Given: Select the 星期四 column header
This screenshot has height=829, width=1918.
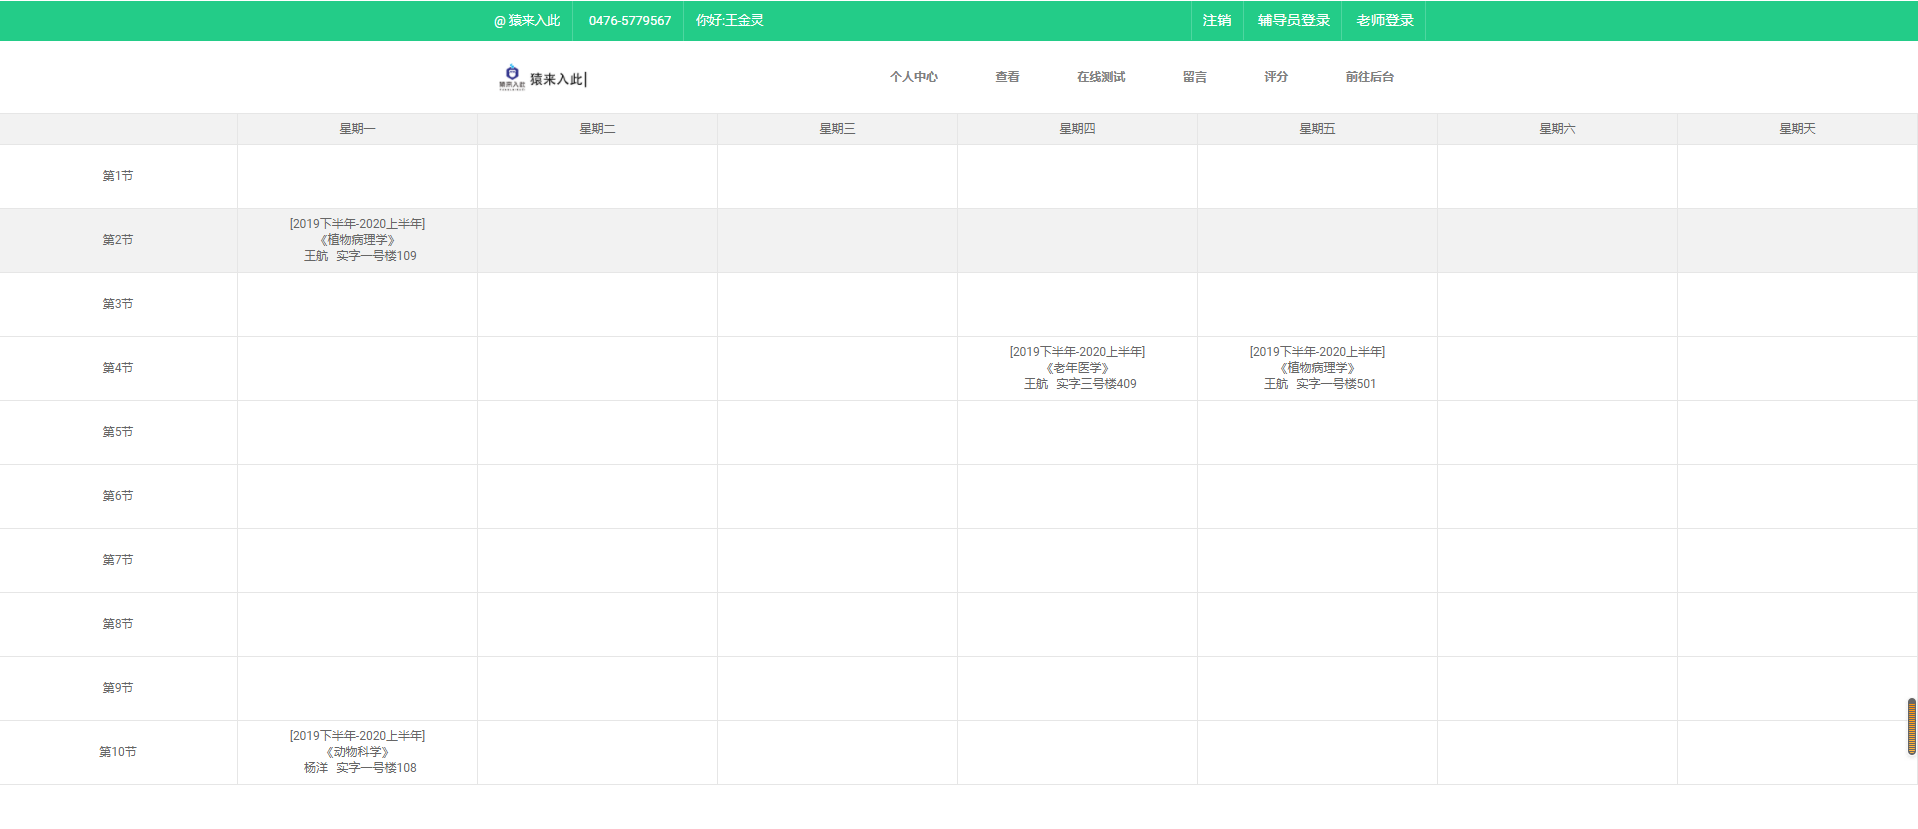Looking at the screenshot, I should coord(1077,129).
